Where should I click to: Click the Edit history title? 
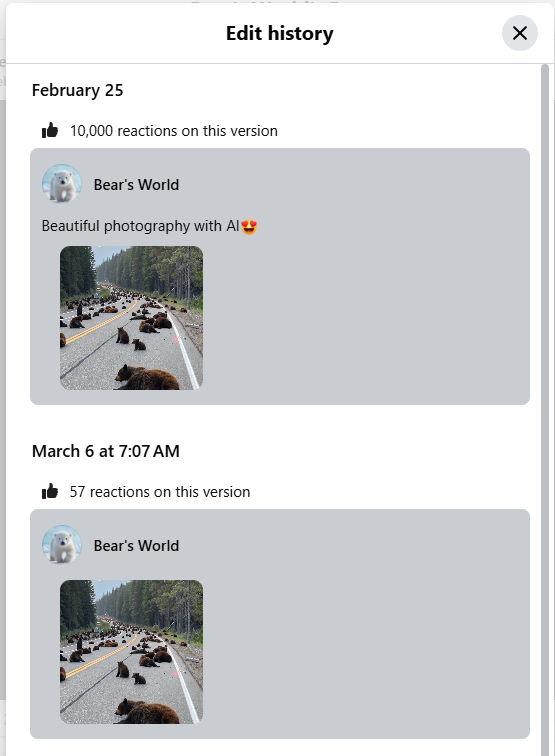[x=280, y=33]
